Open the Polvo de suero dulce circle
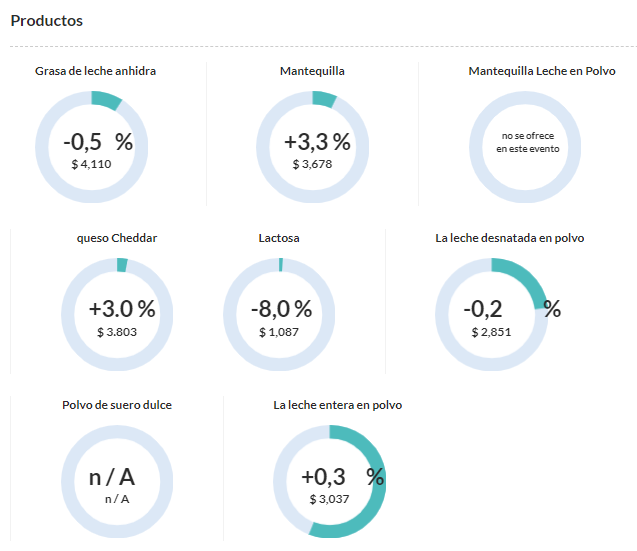This screenshot has height=551, width=637. (x=117, y=482)
